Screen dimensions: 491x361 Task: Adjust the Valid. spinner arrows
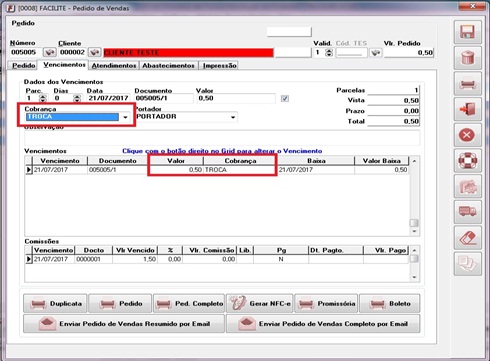point(329,53)
